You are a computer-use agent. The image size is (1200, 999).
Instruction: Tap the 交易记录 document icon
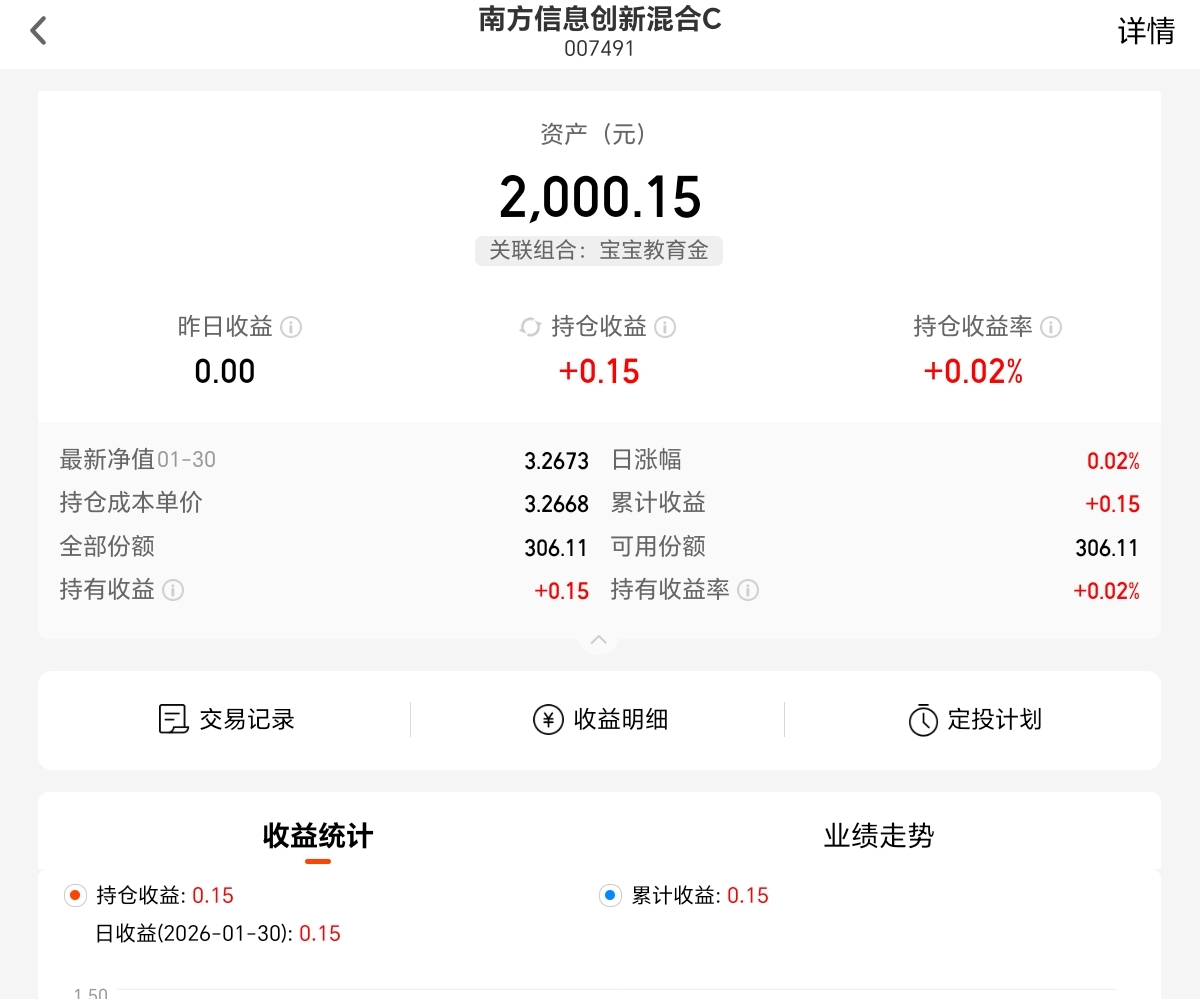[x=174, y=719]
